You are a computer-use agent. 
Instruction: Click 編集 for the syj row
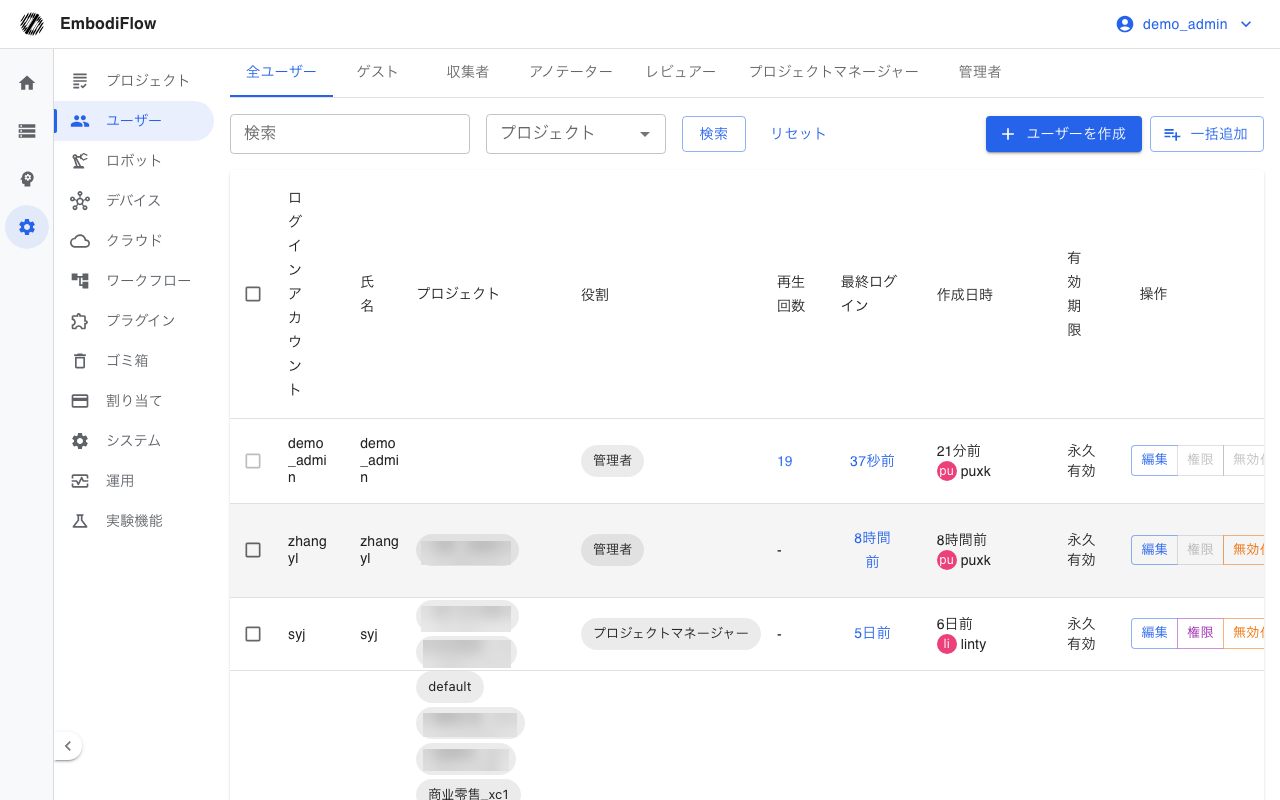click(x=1154, y=633)
